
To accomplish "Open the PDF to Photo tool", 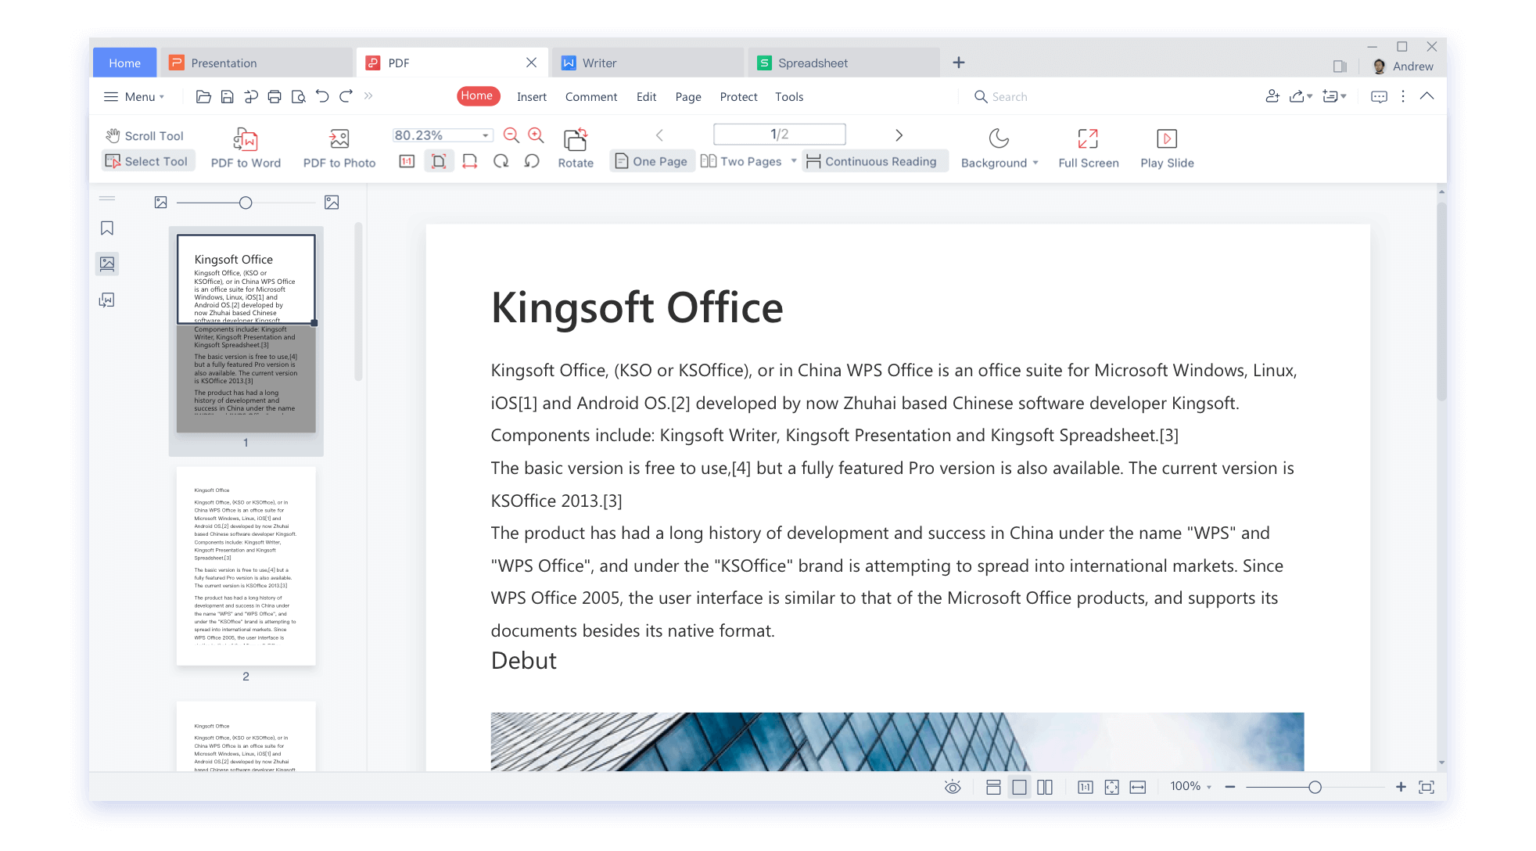I will [x=338, y=147].
